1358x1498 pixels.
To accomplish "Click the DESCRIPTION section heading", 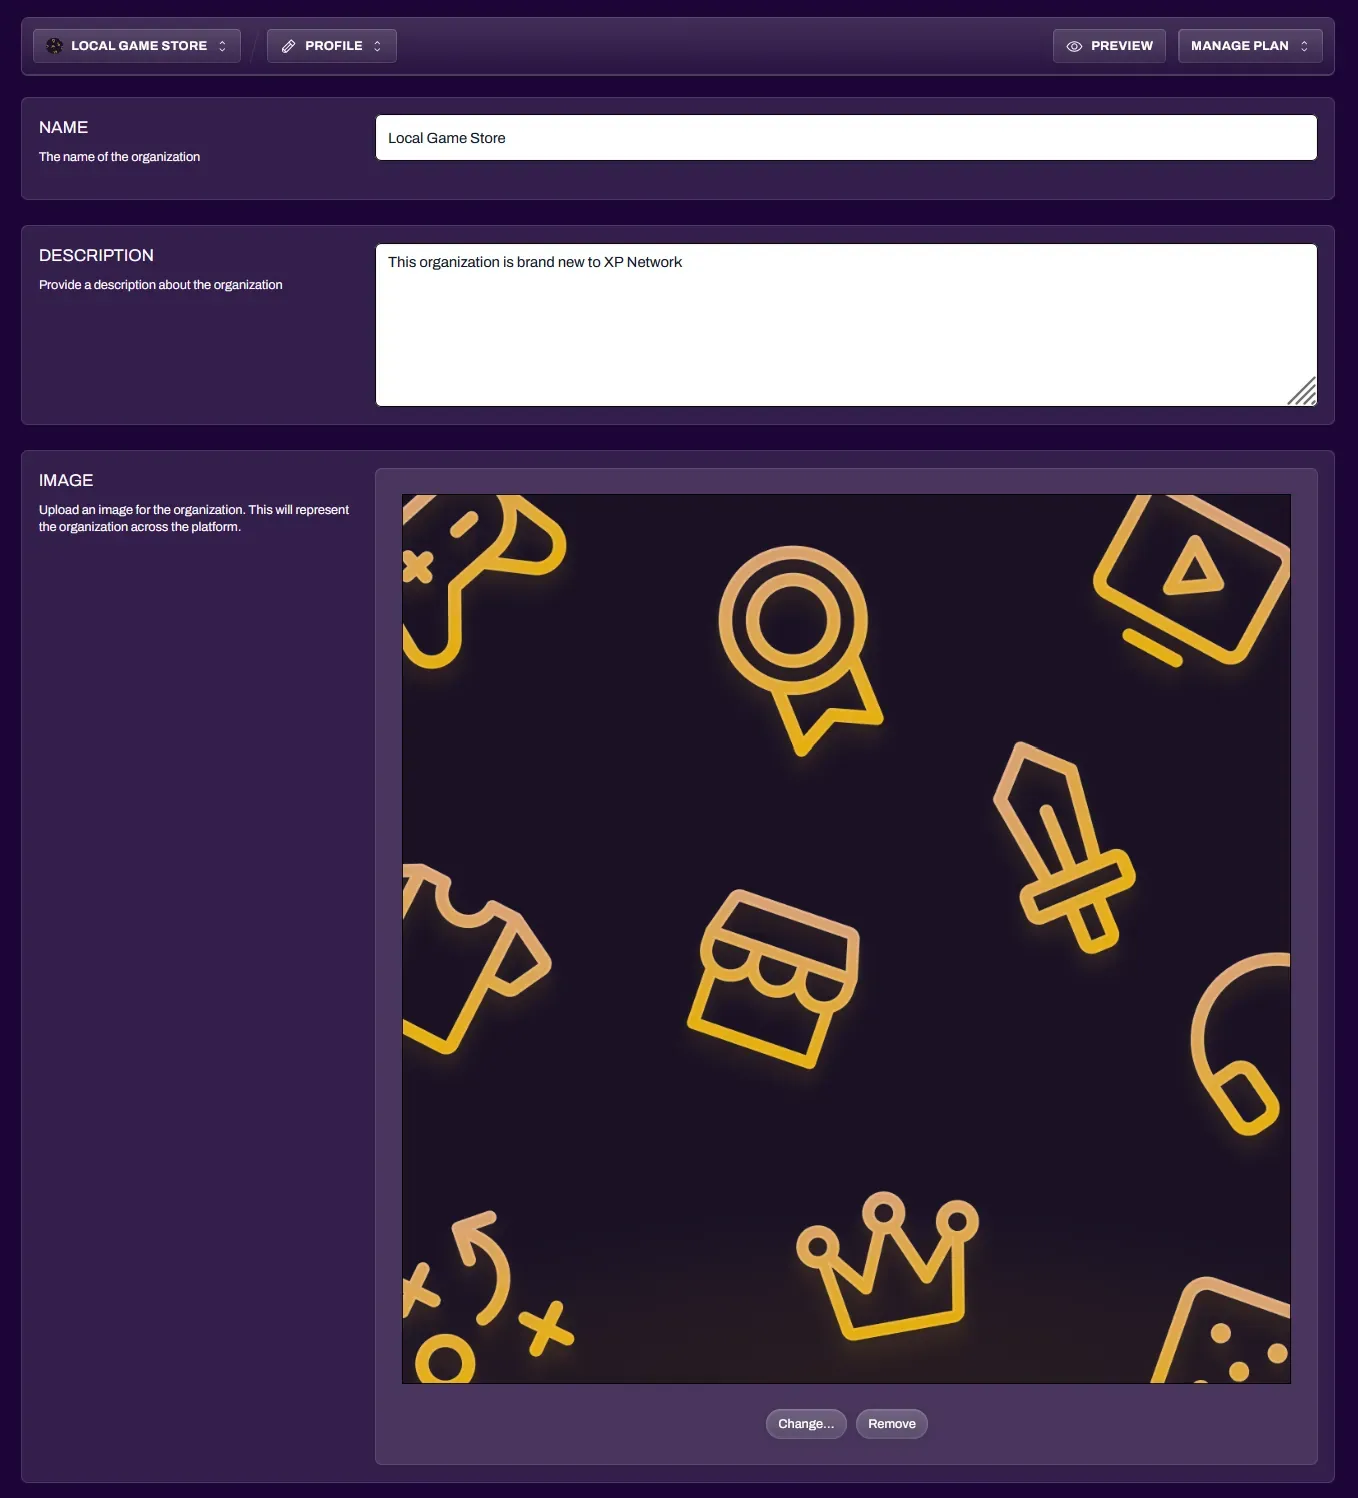I will coord(96,256).
